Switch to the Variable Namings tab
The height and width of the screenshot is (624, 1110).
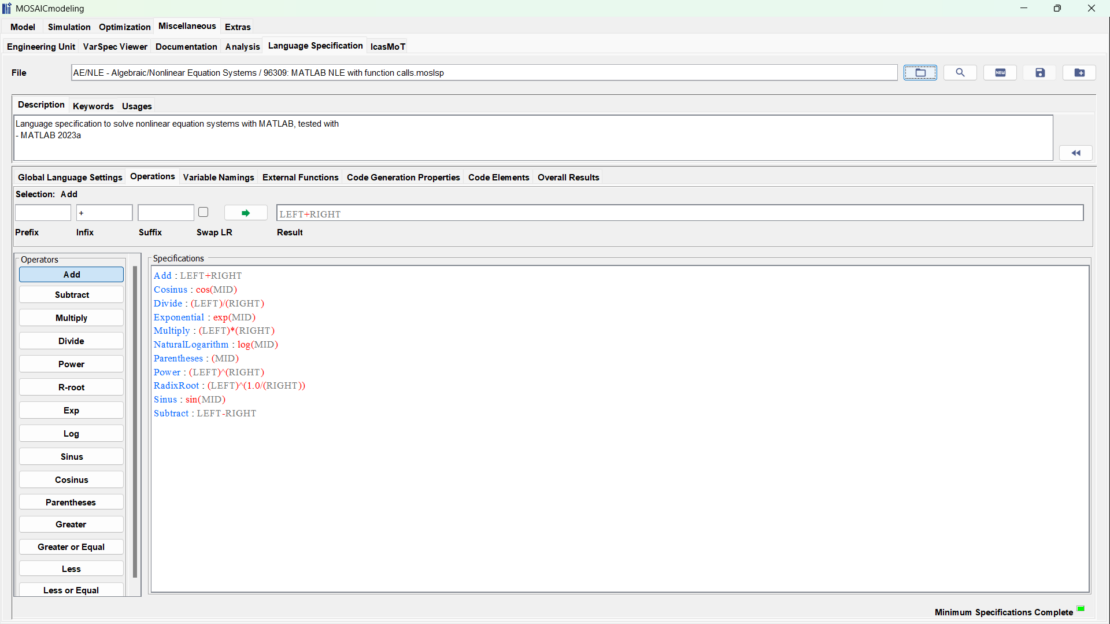tap(218, 177)
